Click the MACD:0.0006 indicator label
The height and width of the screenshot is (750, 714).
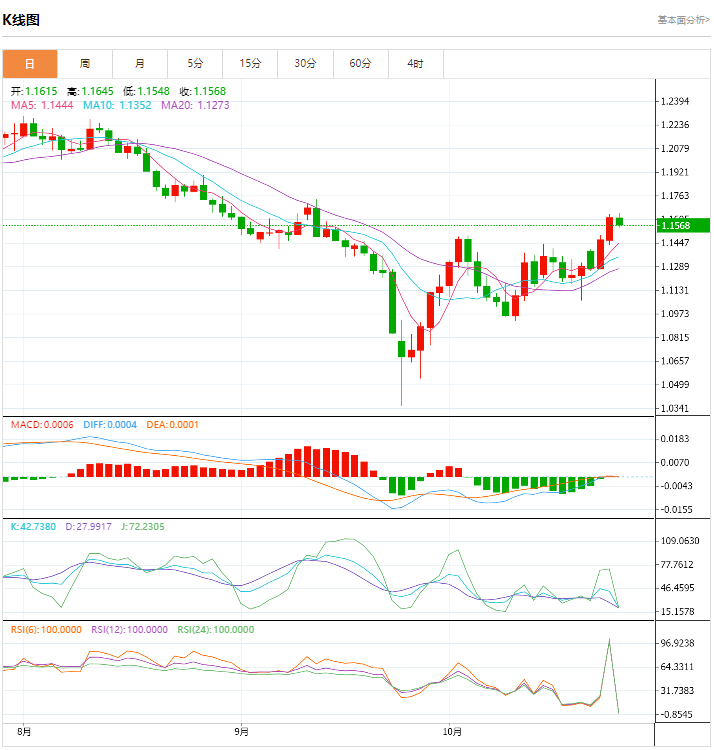(x=42, y=425)
